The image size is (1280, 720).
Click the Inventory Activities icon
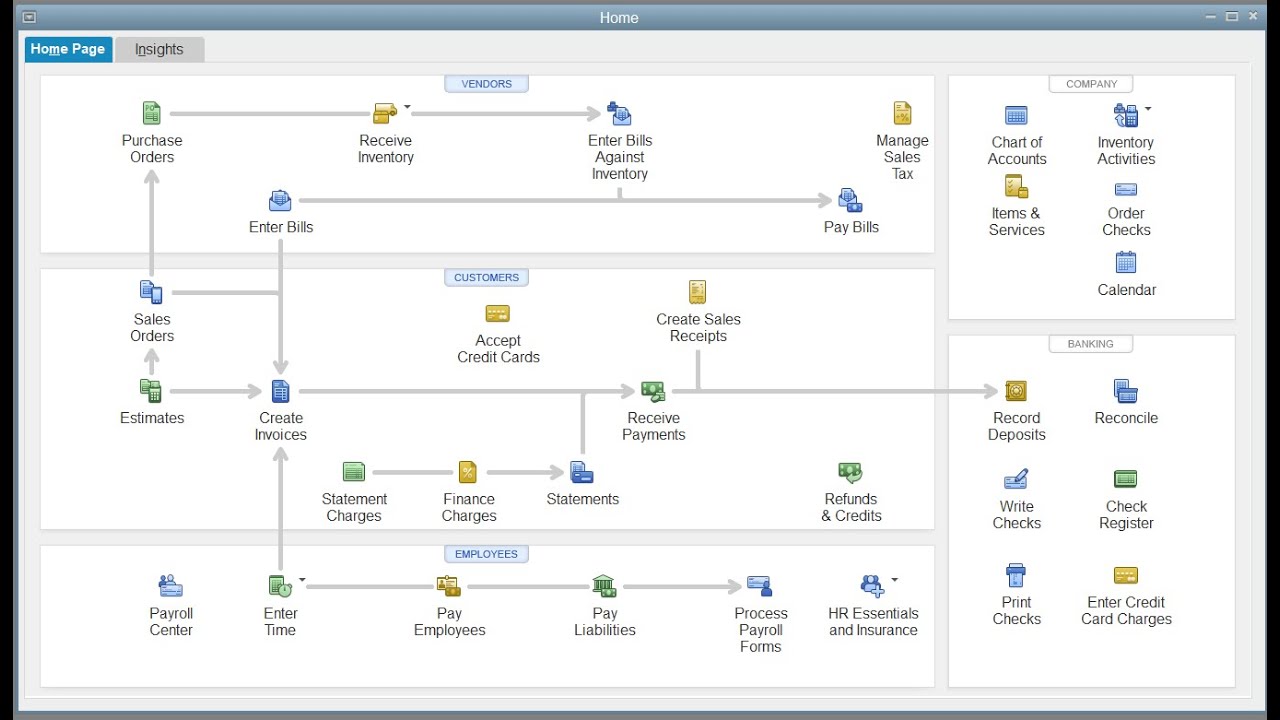tap(1126, 115)
